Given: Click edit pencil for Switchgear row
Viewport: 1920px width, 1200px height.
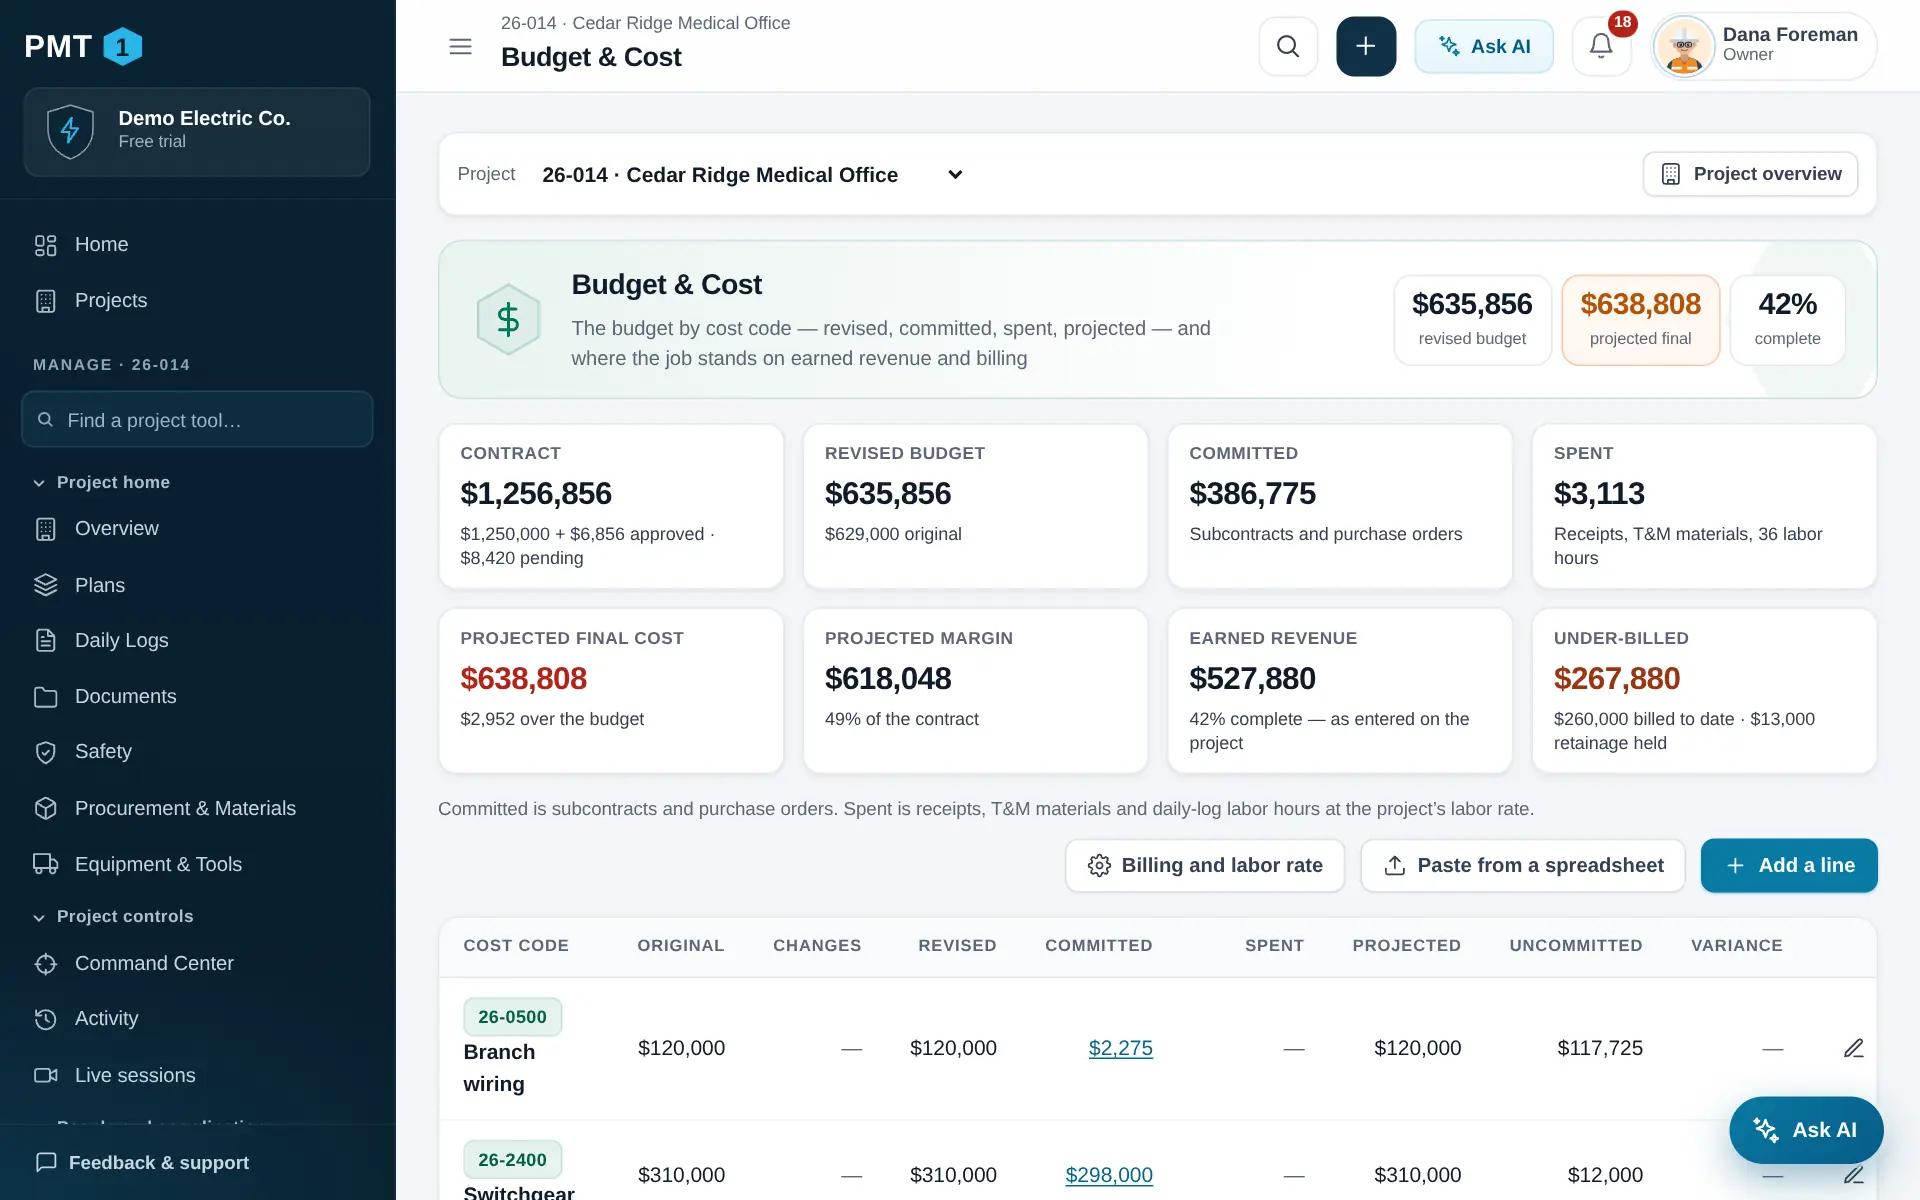Looking at the screenshot, I should click(1853, 1175).
